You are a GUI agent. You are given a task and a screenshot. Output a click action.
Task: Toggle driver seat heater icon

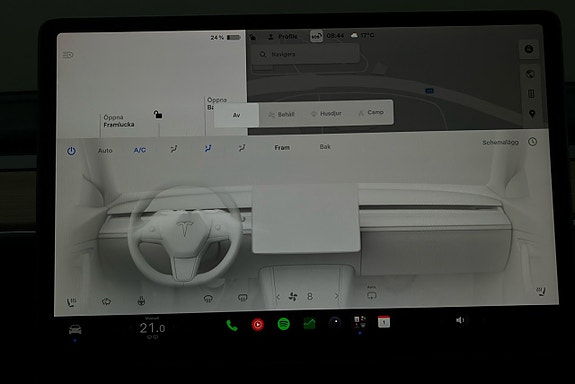pos(71,303)
